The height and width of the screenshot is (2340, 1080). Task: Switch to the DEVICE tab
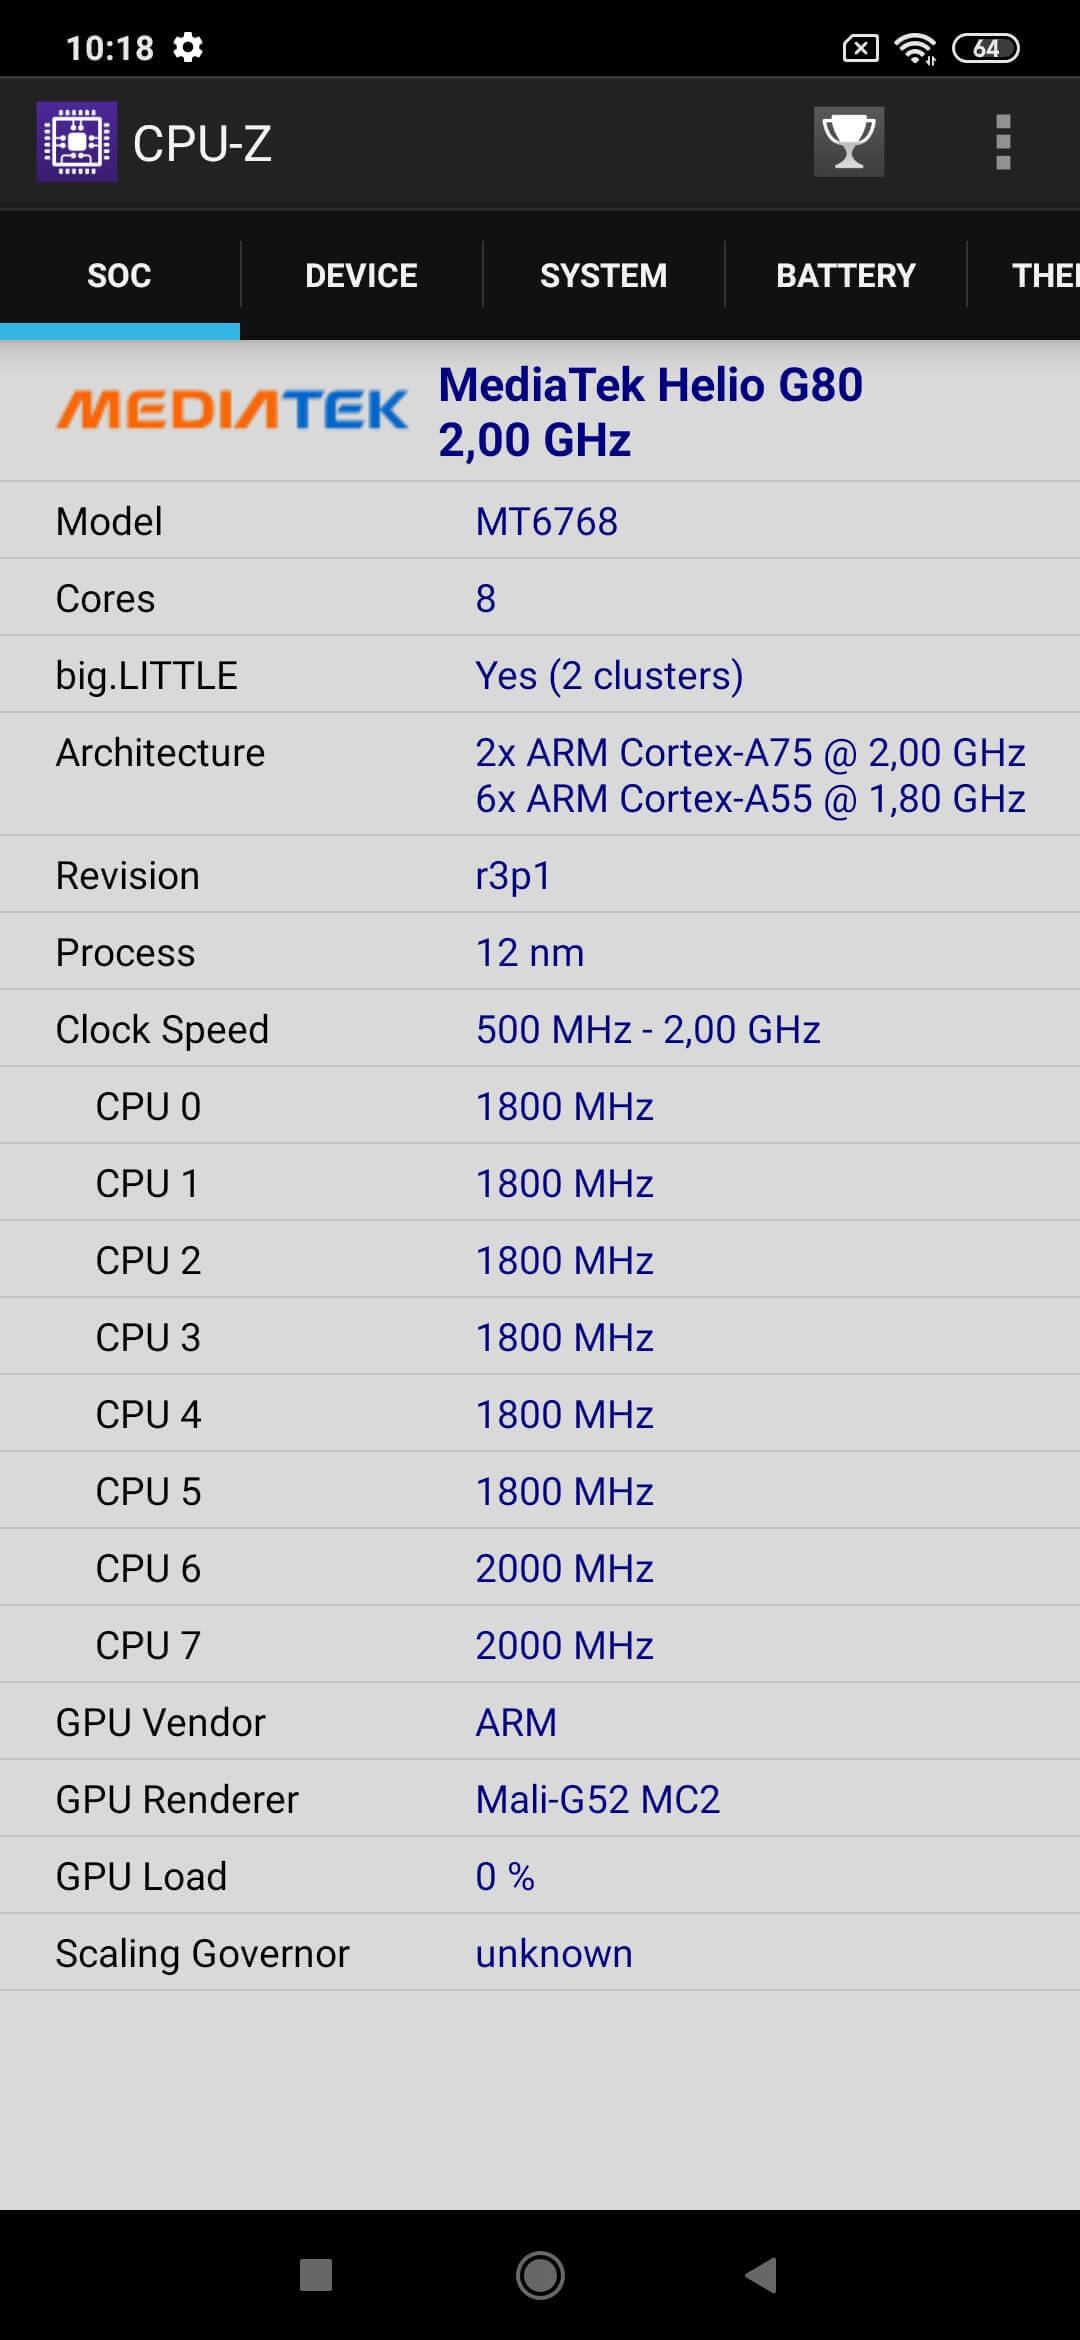[x=361, y=275]
